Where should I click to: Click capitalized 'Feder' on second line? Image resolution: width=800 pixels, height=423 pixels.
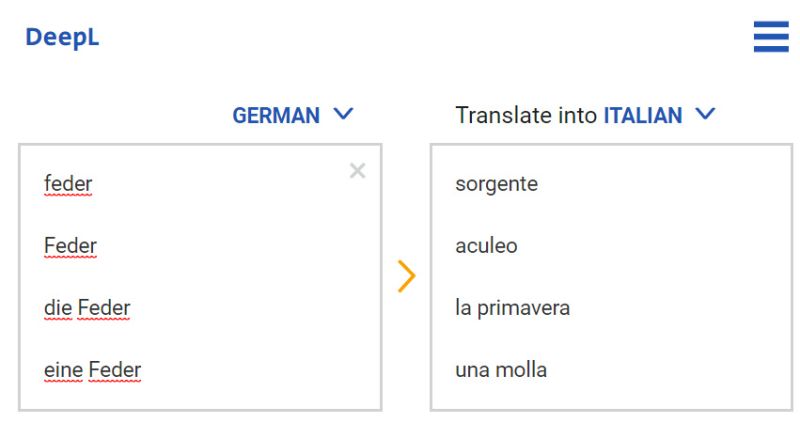click(x=70, y=246)
